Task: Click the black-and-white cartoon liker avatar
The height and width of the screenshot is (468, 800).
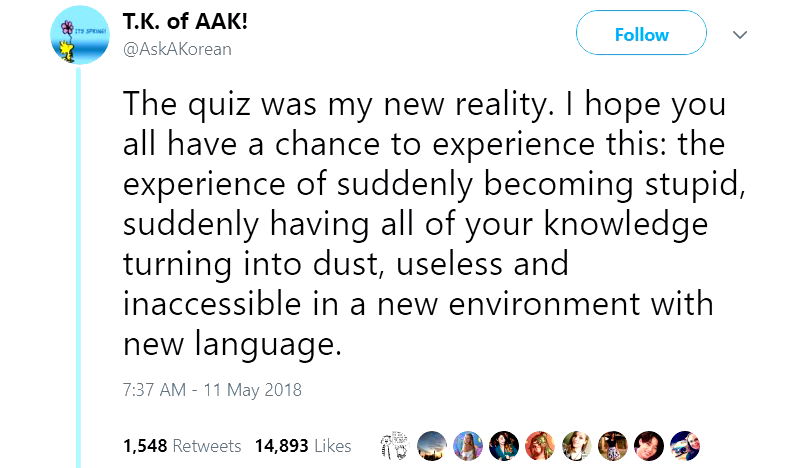Action: click(x=396, y=445)
